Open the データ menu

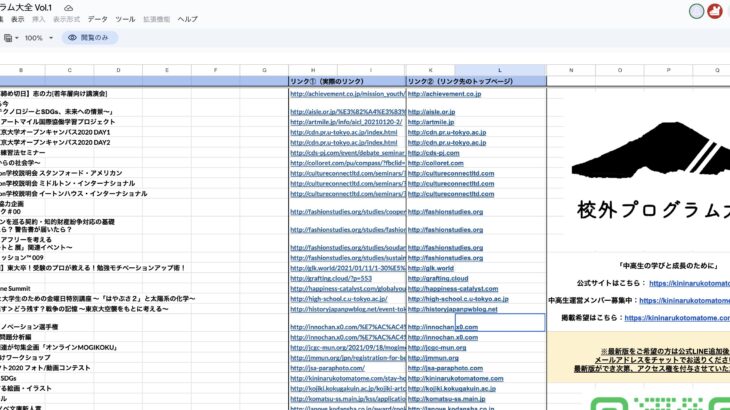pos(97,19)
